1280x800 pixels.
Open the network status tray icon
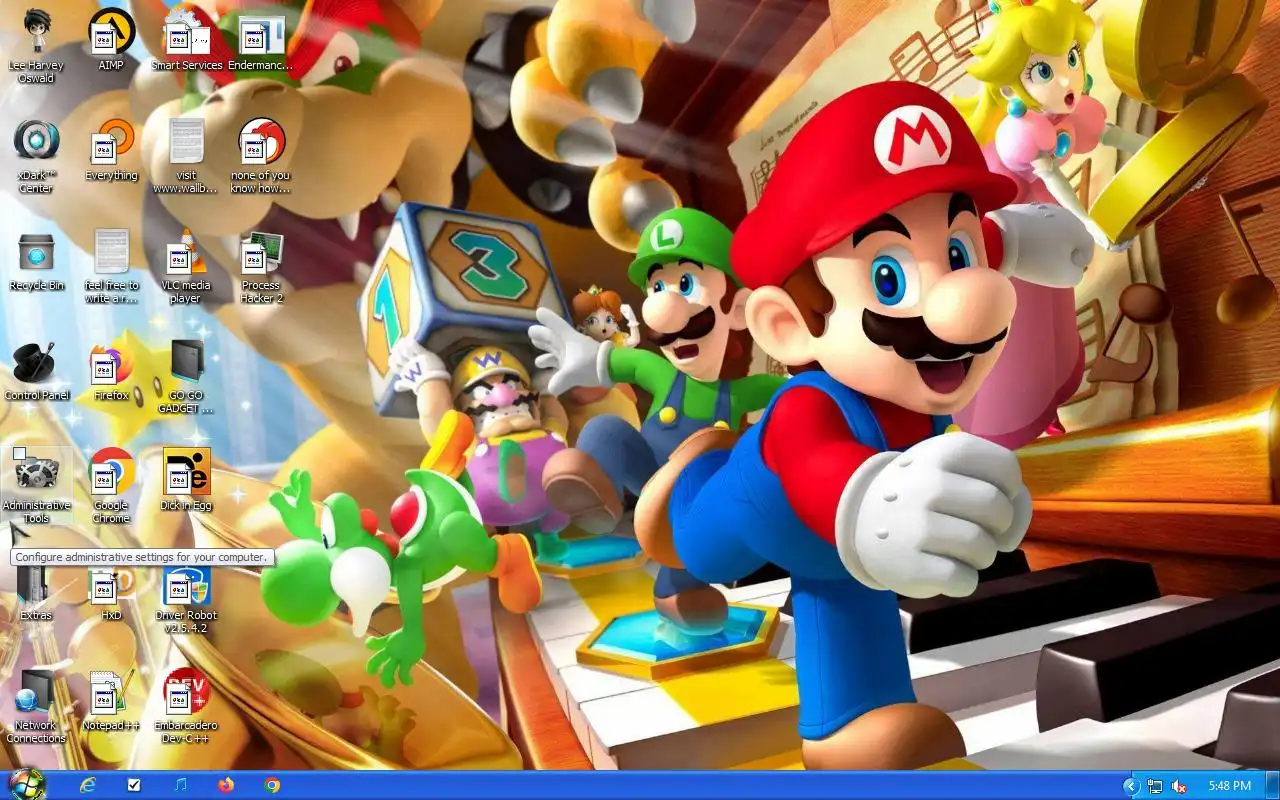click(1155, 786)
